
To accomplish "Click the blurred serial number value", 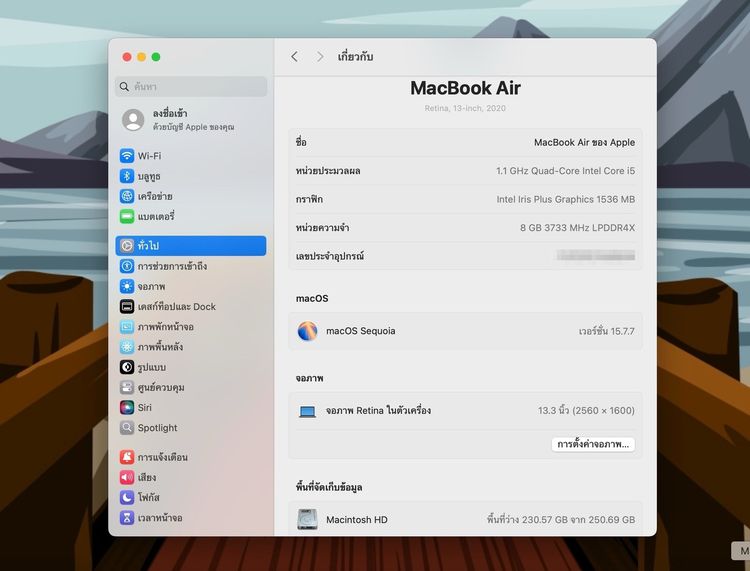I will [x=596, y=256].
